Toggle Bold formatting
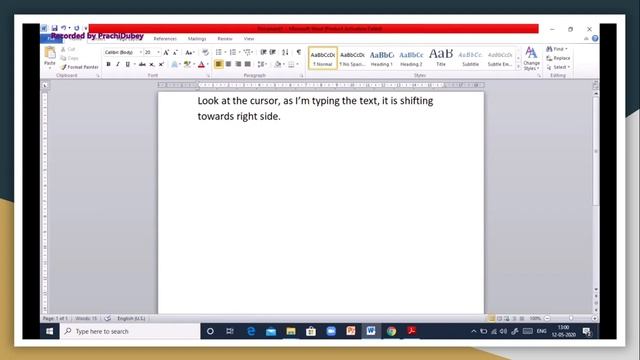The image size is (640, 360). click(109, 64)
